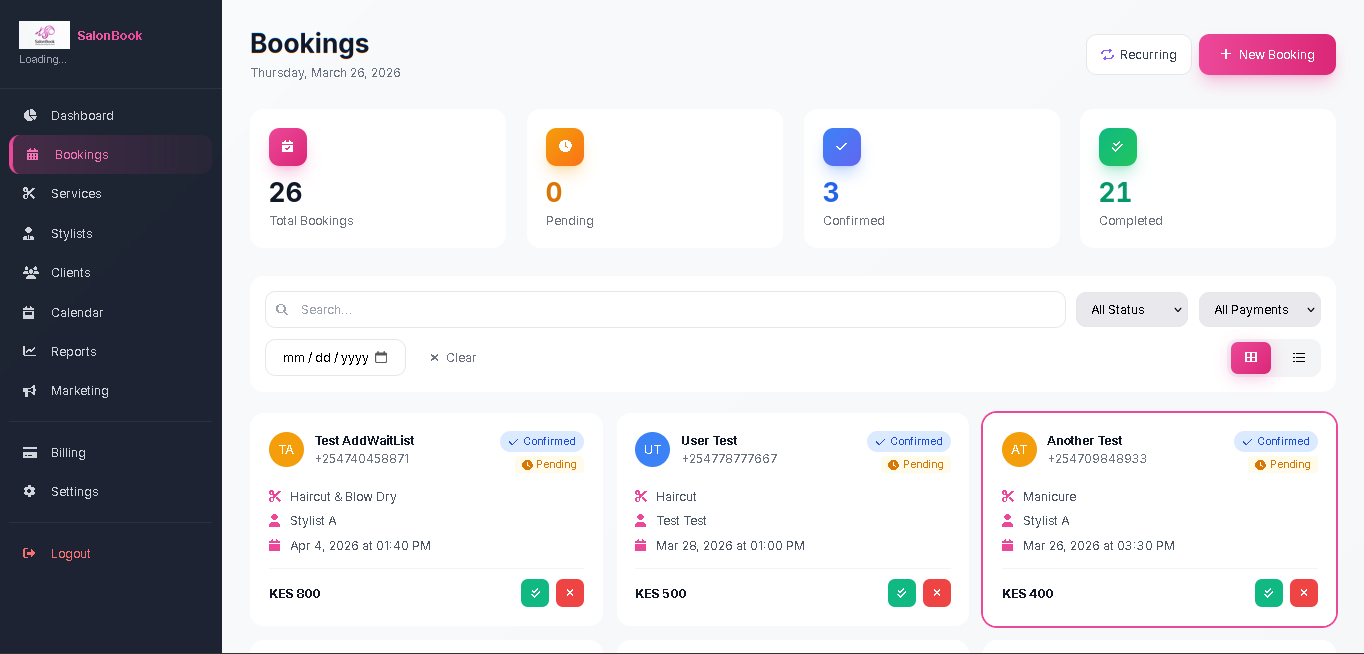Screen dimensions: 1364x654
Task: Click the search magnifier icon
Action: (x=282, y=309)
